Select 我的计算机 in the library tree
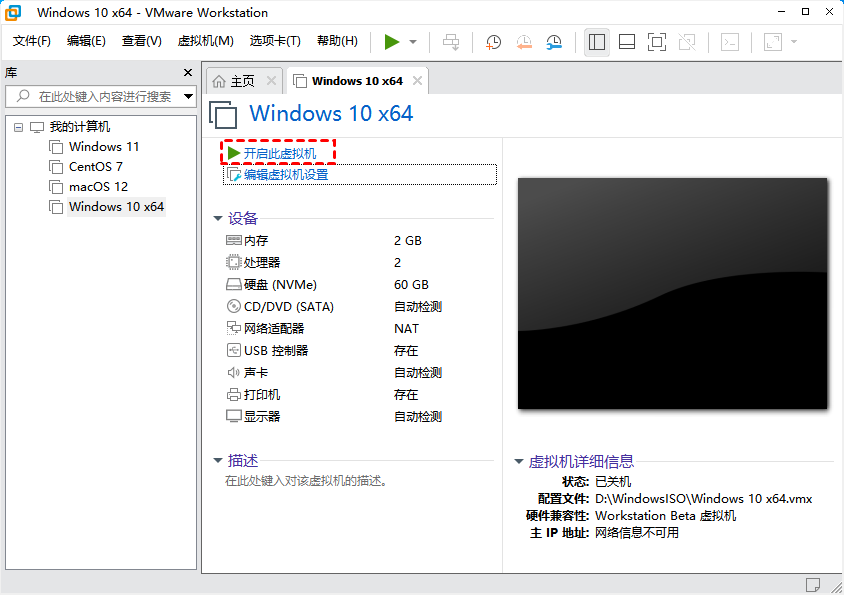The height and width of the screenshot is (595, 844). point(80,127)
